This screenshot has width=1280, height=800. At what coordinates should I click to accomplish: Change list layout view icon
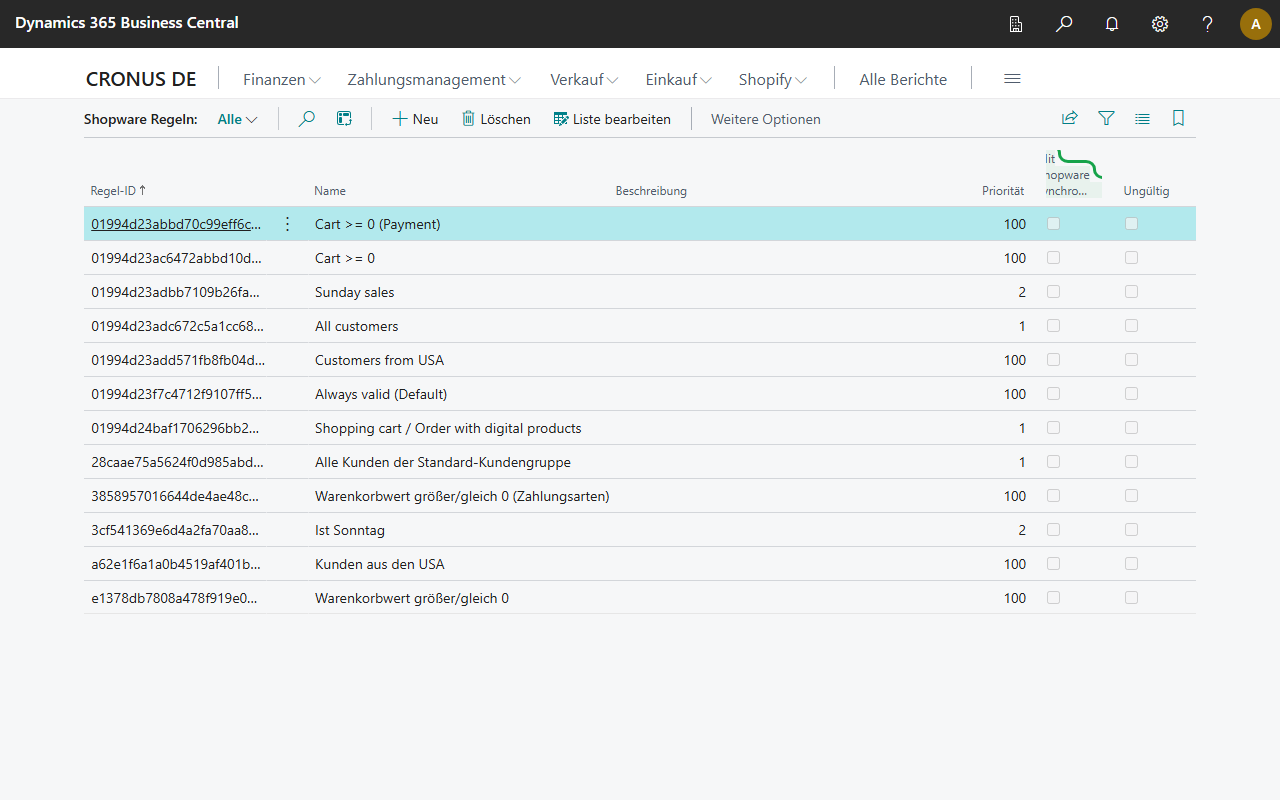pos(1142,118)
